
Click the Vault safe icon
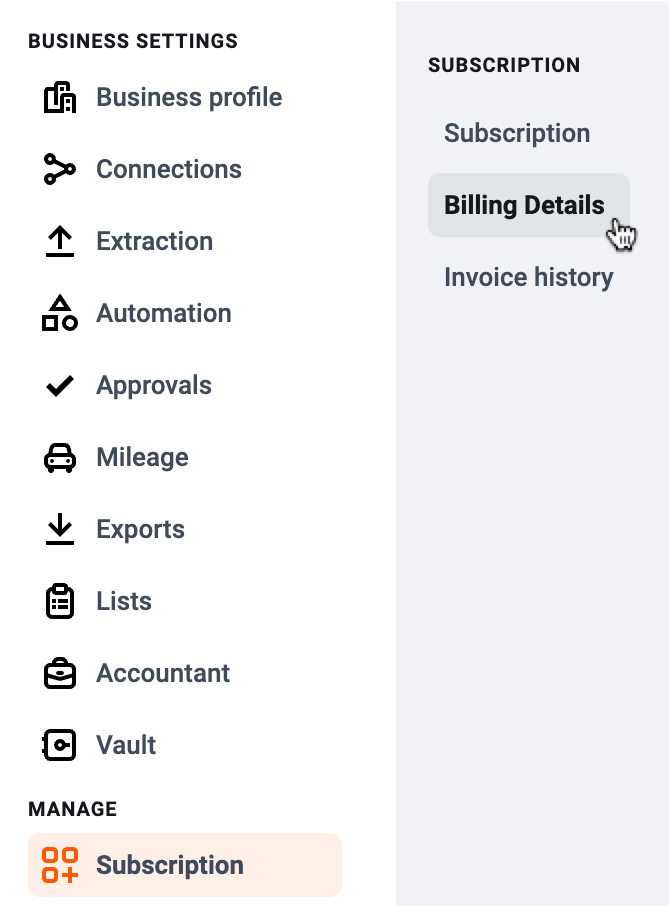(60, 745)
